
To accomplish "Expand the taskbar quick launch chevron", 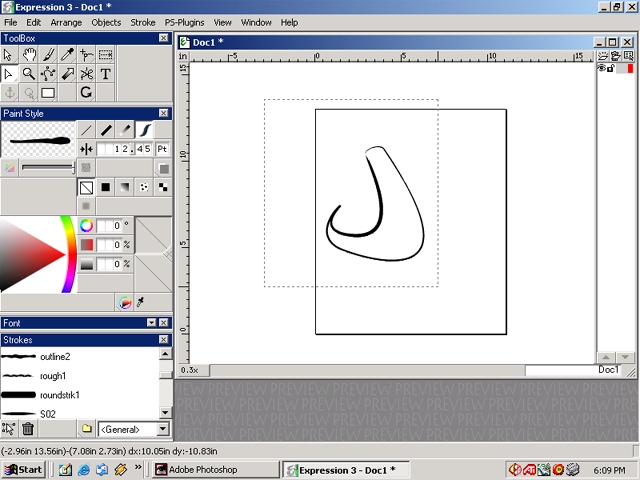I will [x=138, y=467].
